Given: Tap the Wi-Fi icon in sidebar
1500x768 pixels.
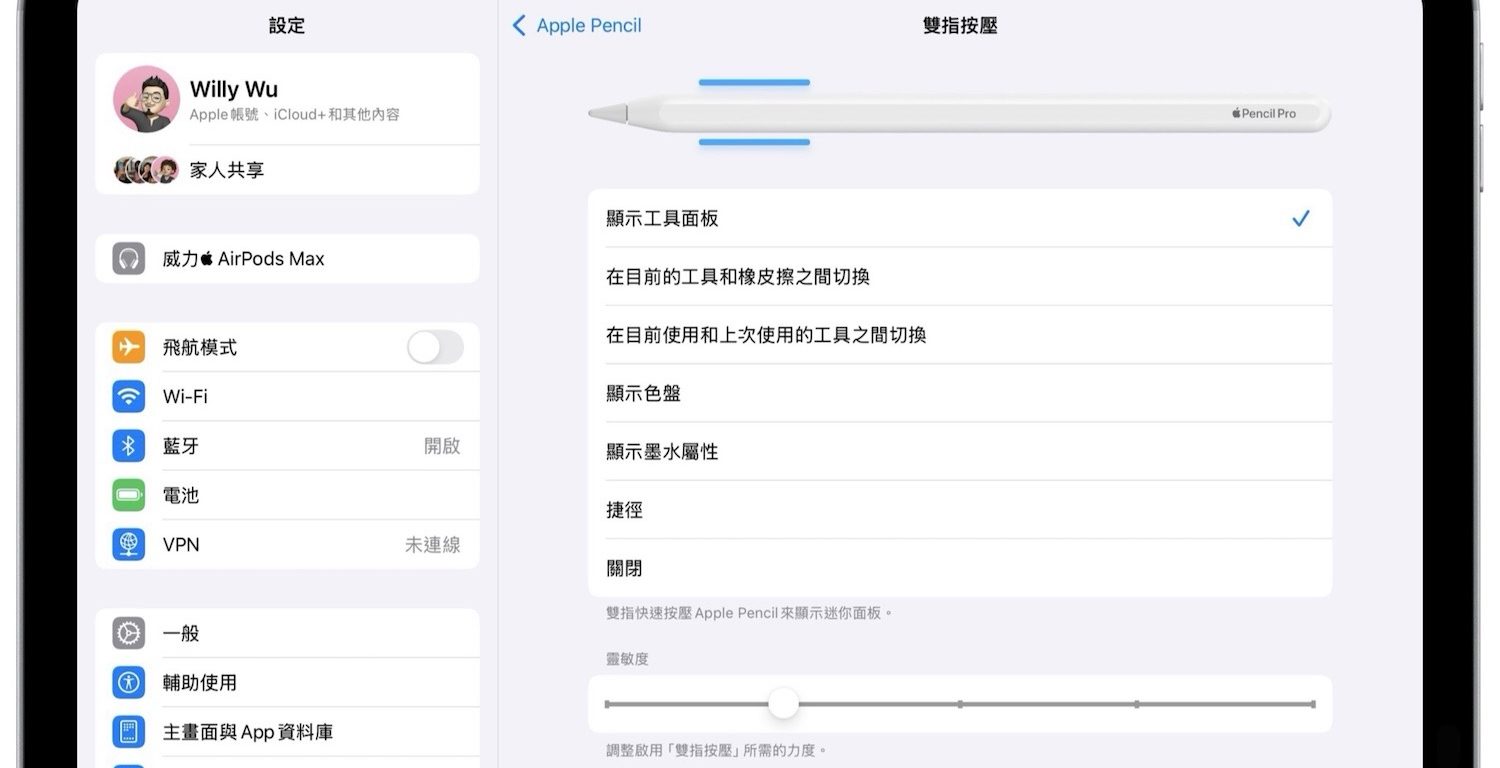Looking at the screenshot, I should tap(129, 396).
